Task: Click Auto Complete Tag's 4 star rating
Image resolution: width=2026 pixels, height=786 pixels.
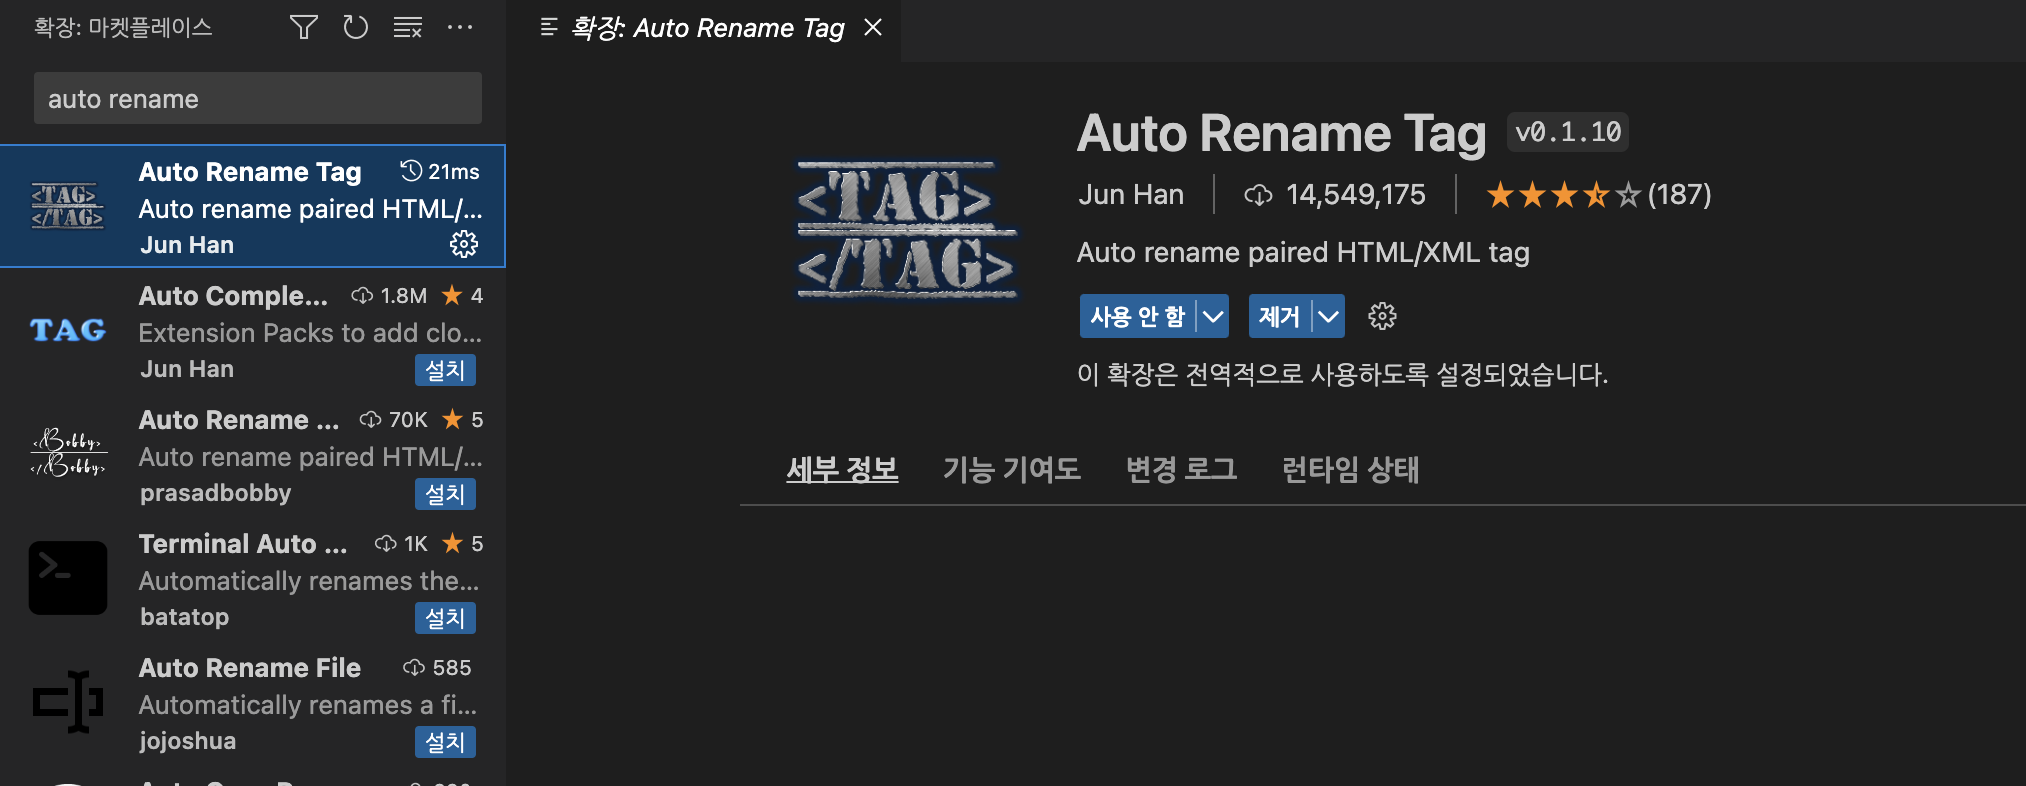Action: tap(463, 296)
